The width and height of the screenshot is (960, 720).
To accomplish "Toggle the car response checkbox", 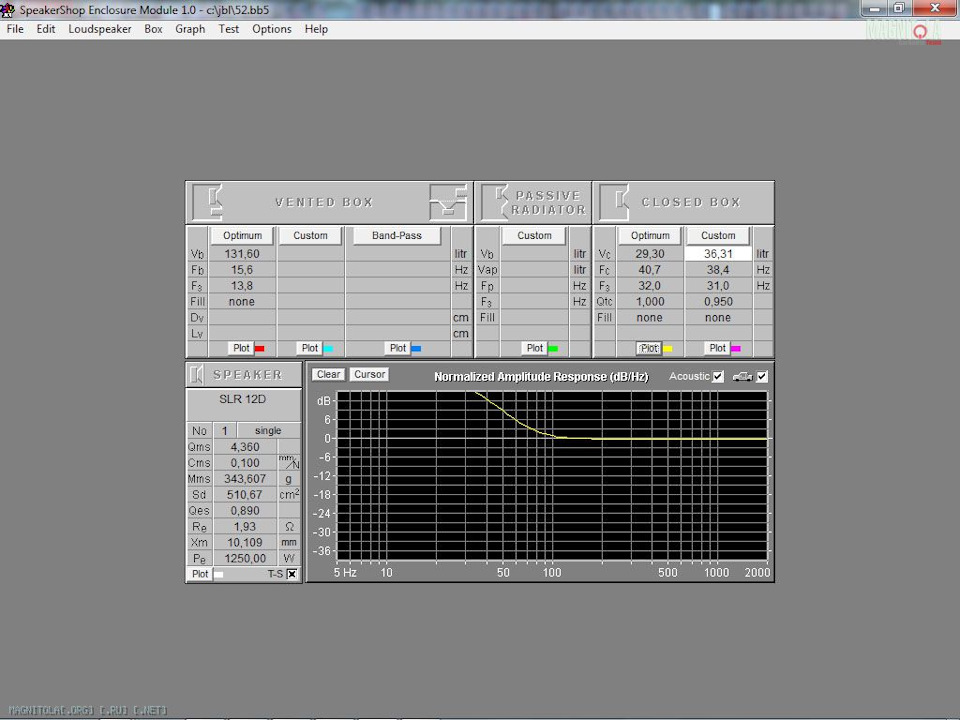I will tap(762, 377).
